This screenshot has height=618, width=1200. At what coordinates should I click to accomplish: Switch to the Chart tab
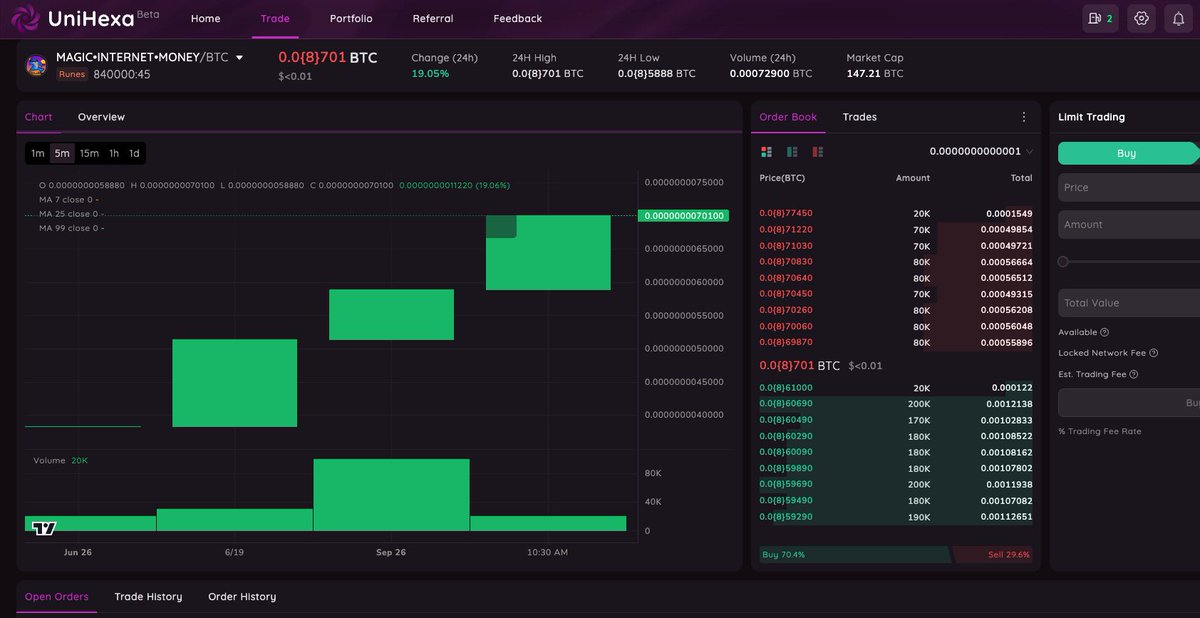(x=39, y=117)
